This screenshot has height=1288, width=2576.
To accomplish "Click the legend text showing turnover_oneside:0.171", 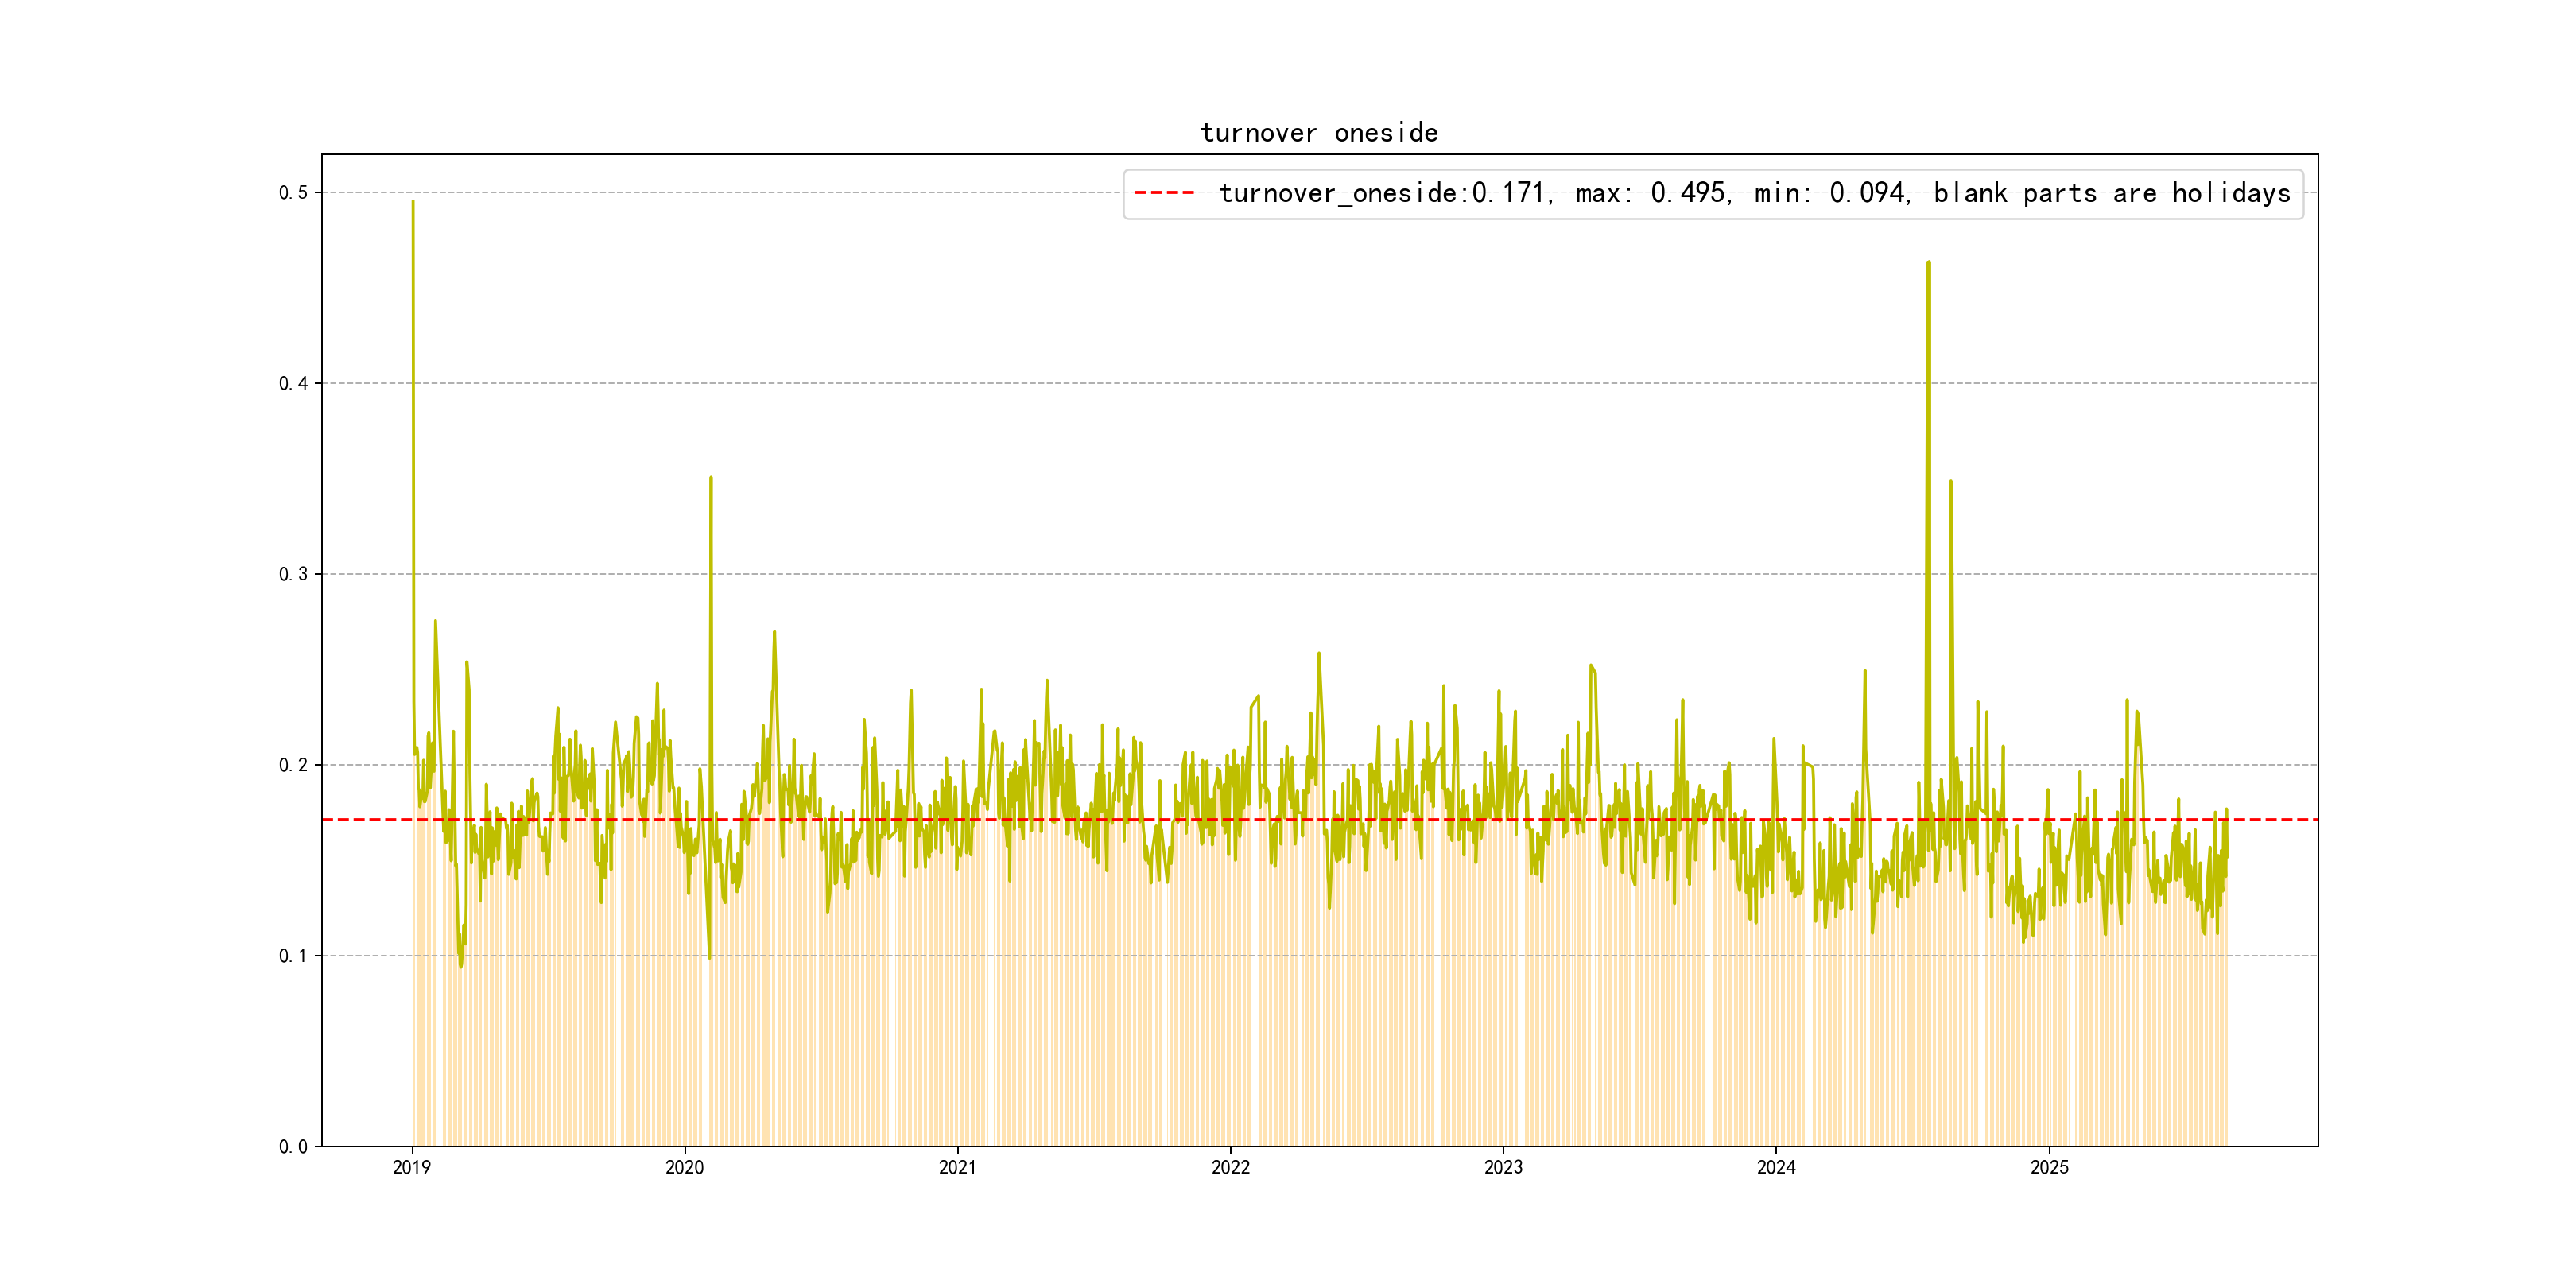I will click(x=1384, y=193).
